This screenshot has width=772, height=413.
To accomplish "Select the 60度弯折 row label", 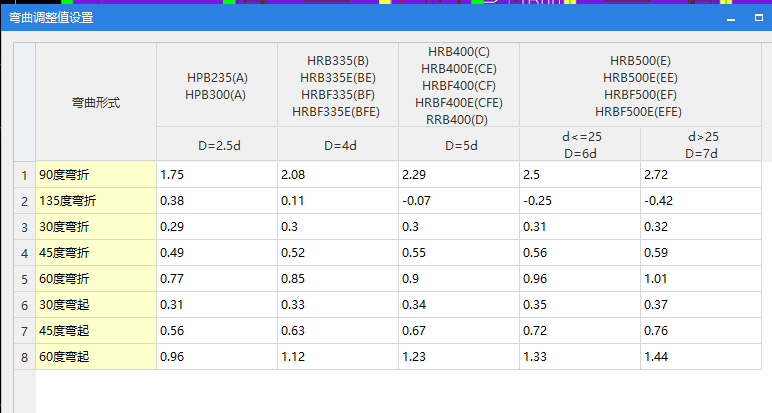I will [96, 279].
